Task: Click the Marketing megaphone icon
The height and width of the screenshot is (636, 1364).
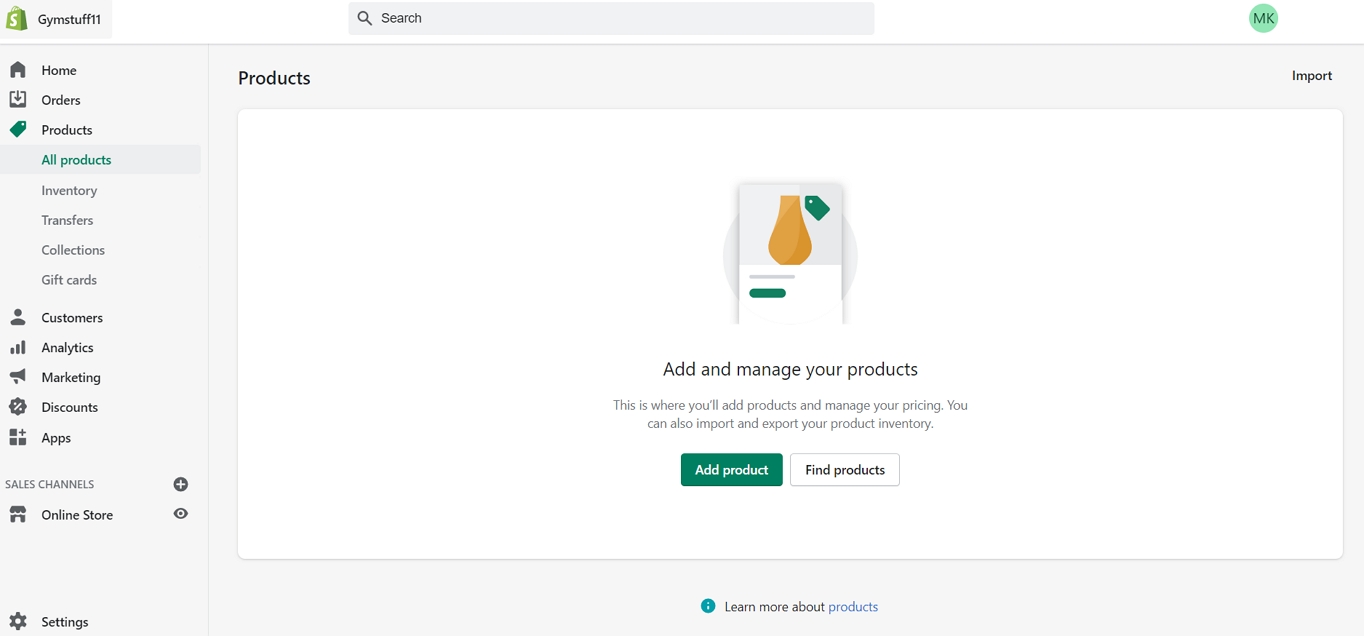Action: 18,377
